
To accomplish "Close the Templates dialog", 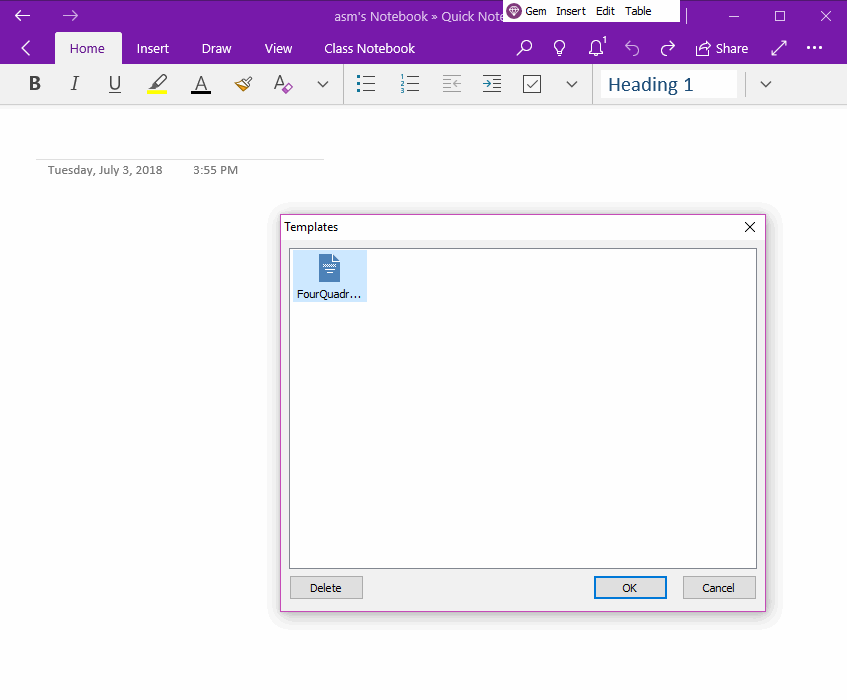I will pyautogui.click(x=750, y=227).
